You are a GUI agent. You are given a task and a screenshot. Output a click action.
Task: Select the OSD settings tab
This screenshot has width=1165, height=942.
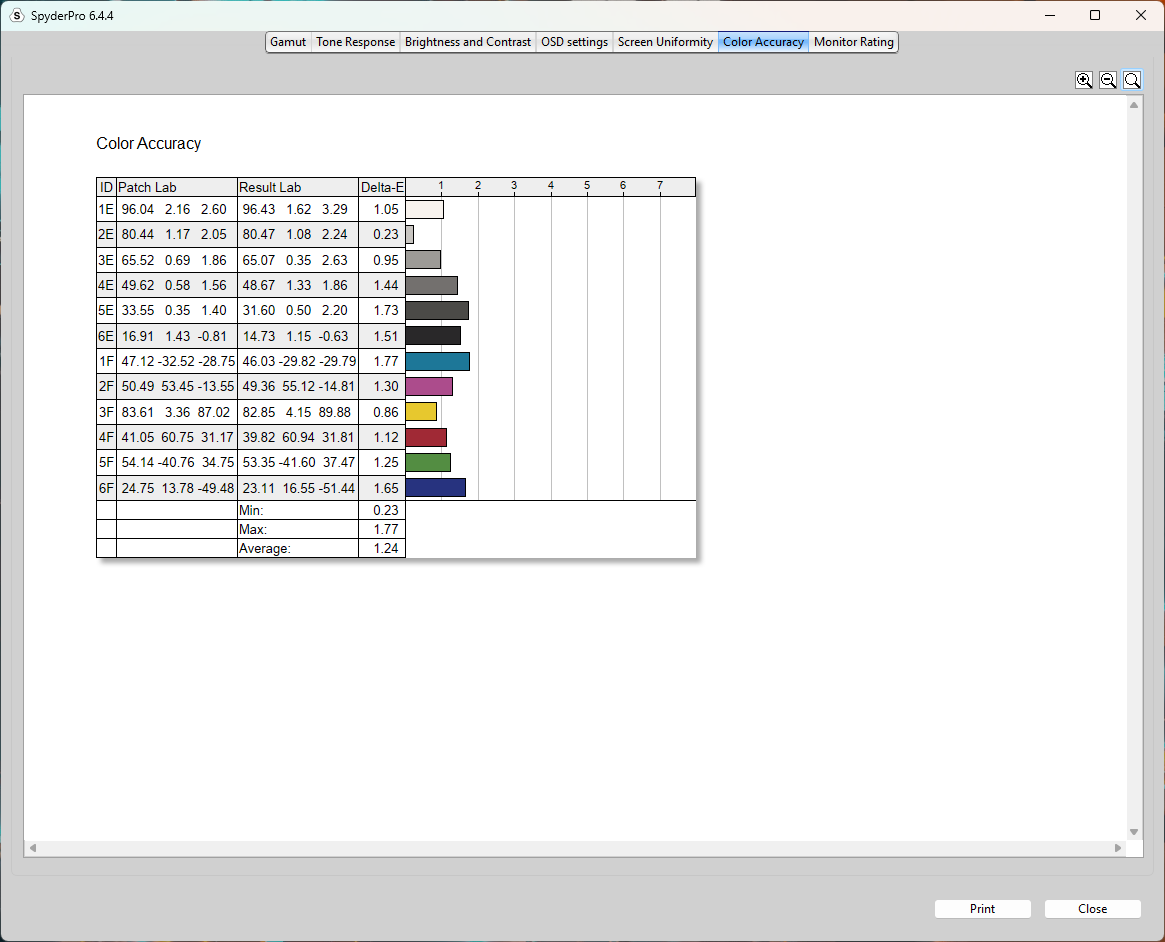(x=574, y=42)
